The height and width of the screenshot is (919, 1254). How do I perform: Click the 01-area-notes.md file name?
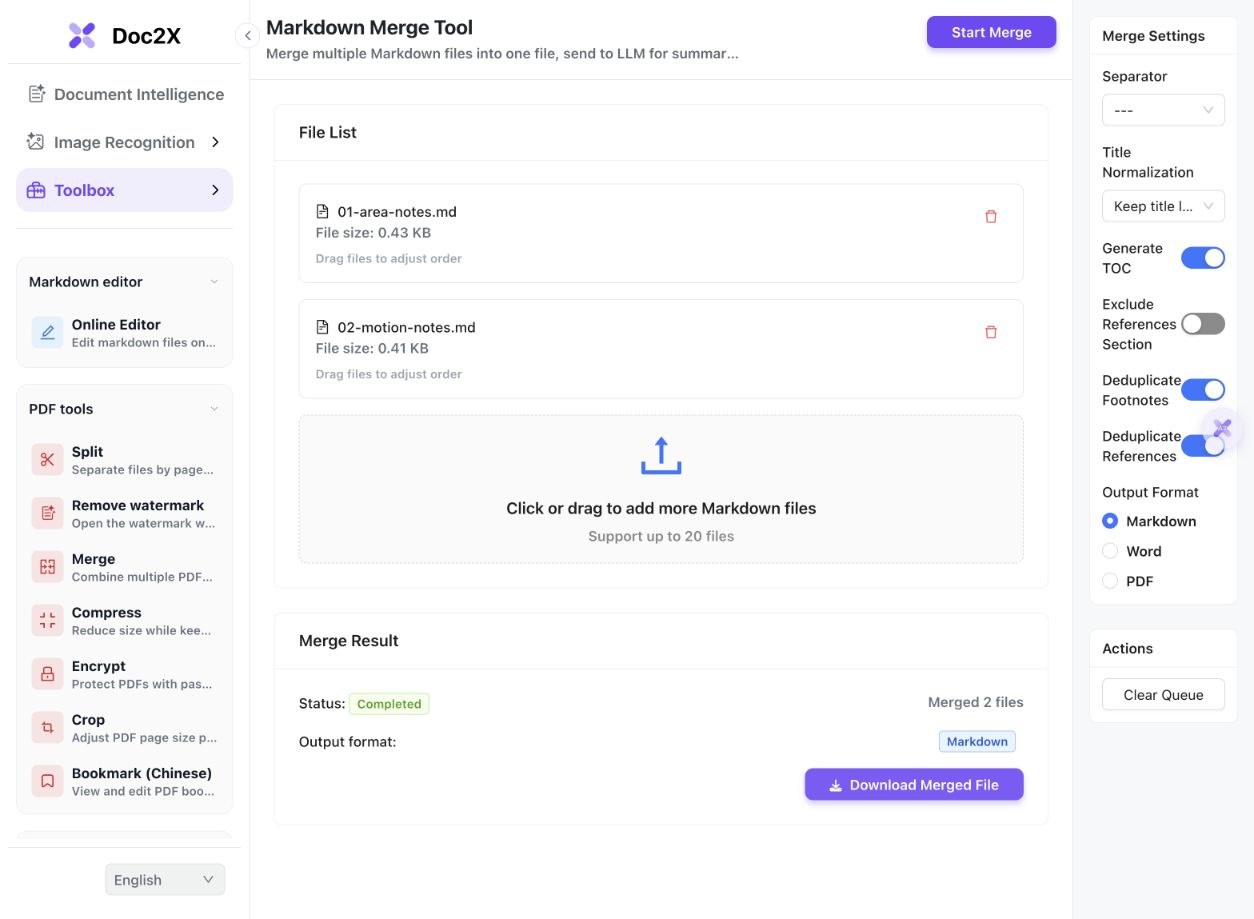pos(397,212)
